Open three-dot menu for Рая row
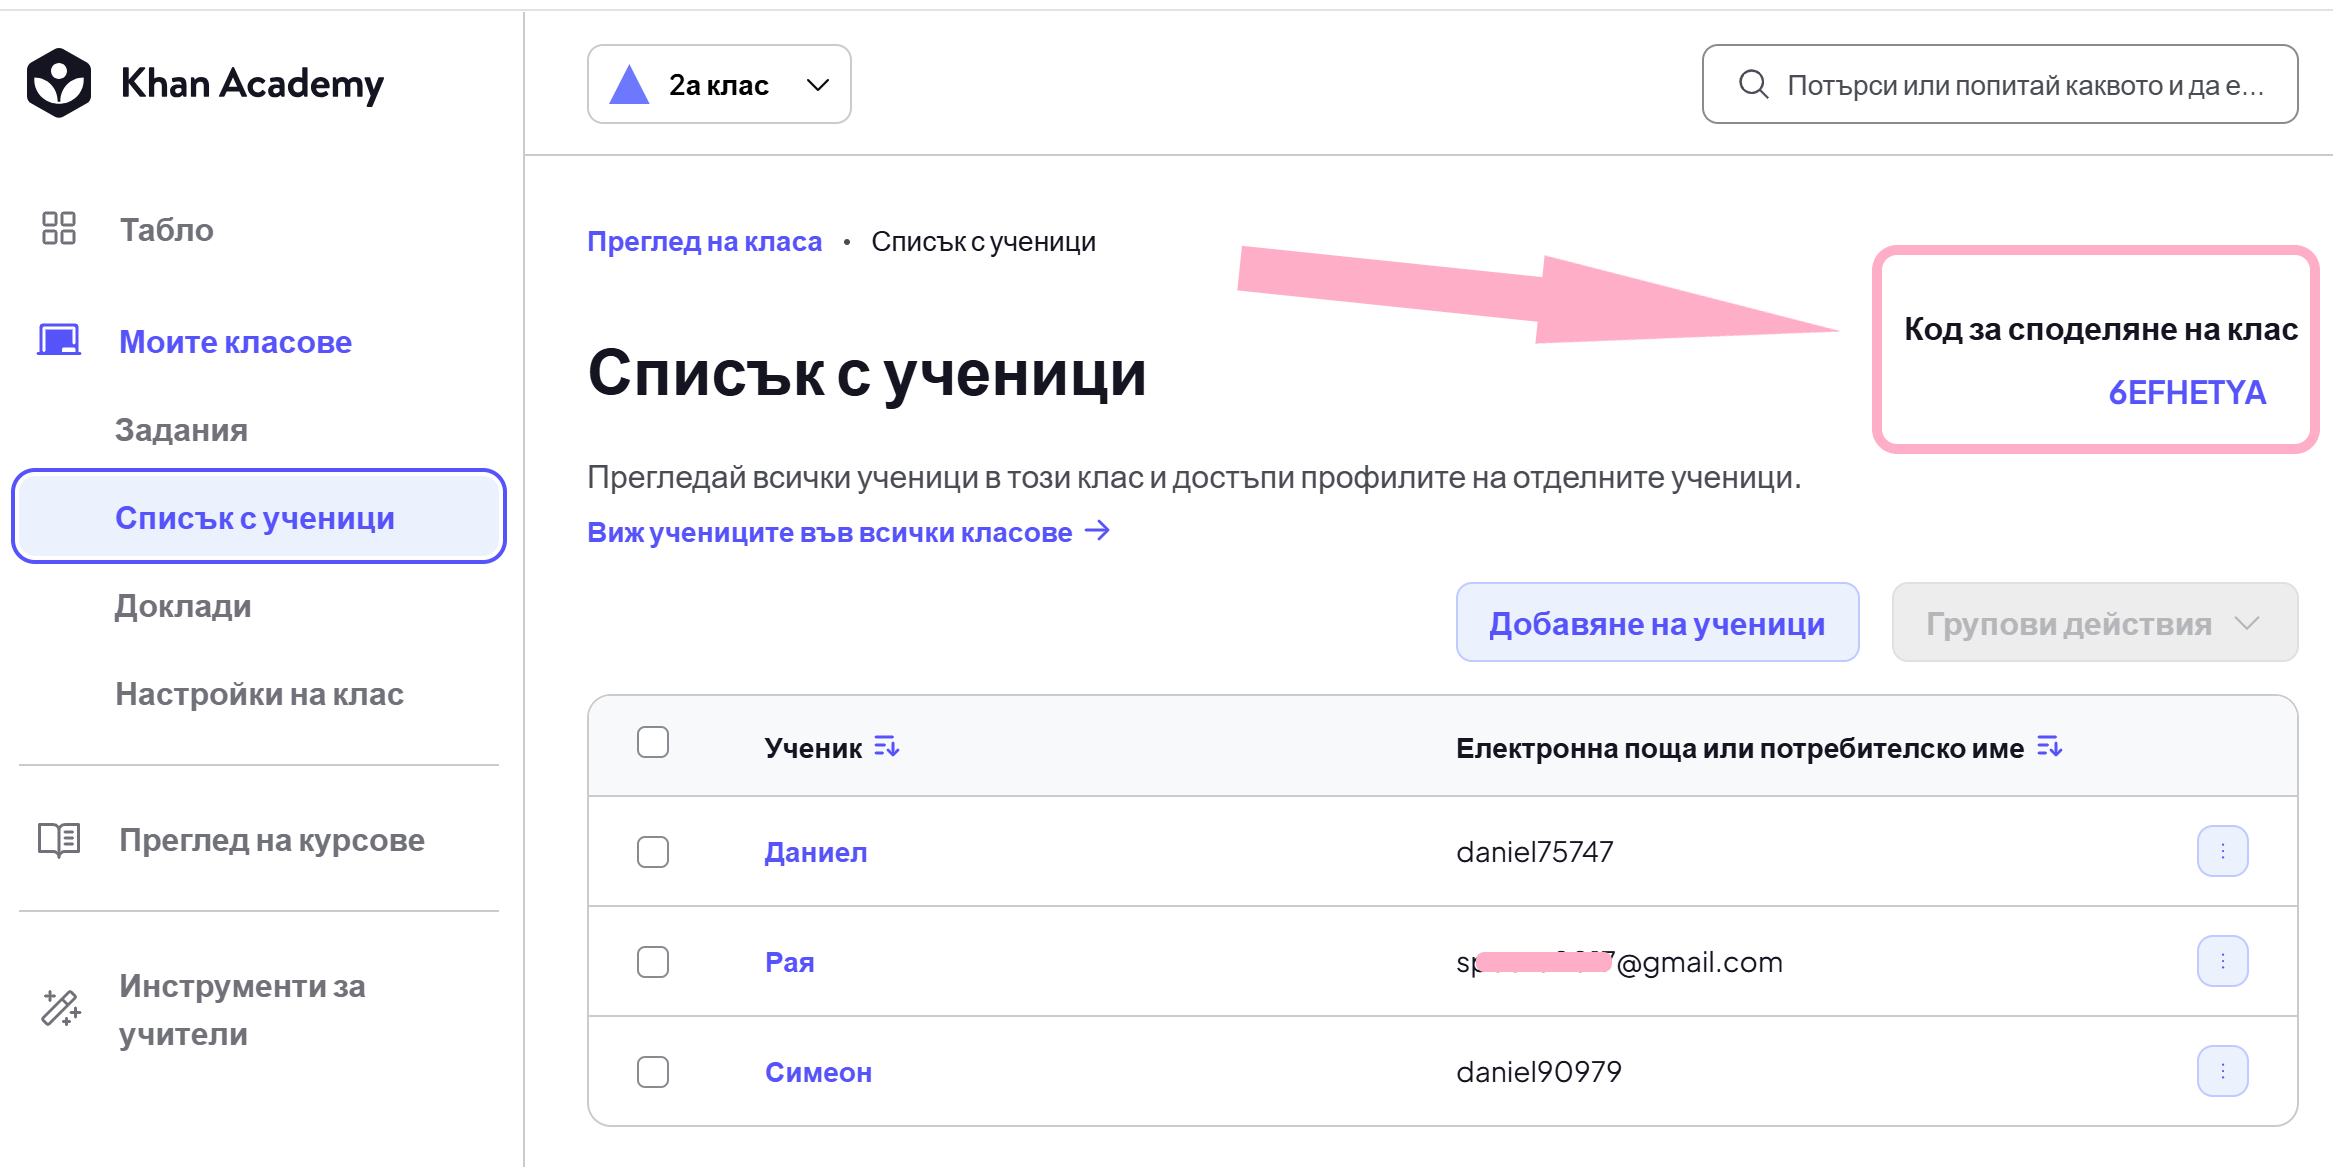 click(x=2223, y=961)
